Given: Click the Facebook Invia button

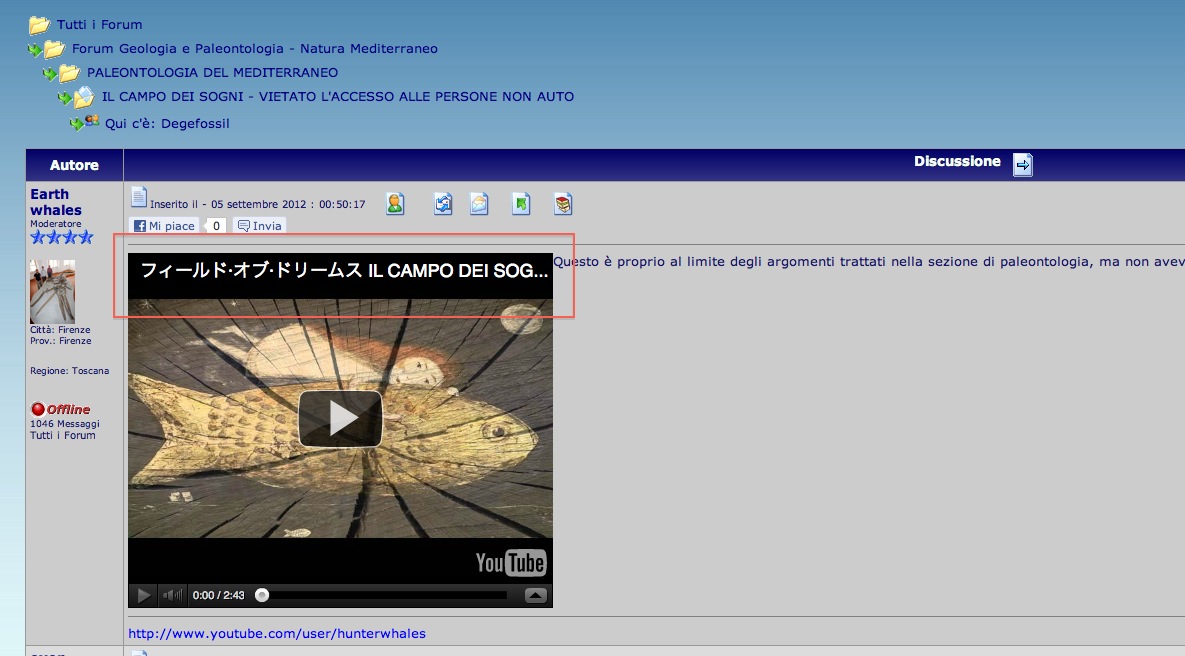Looking at the screenshot, I should click(259, 225).
